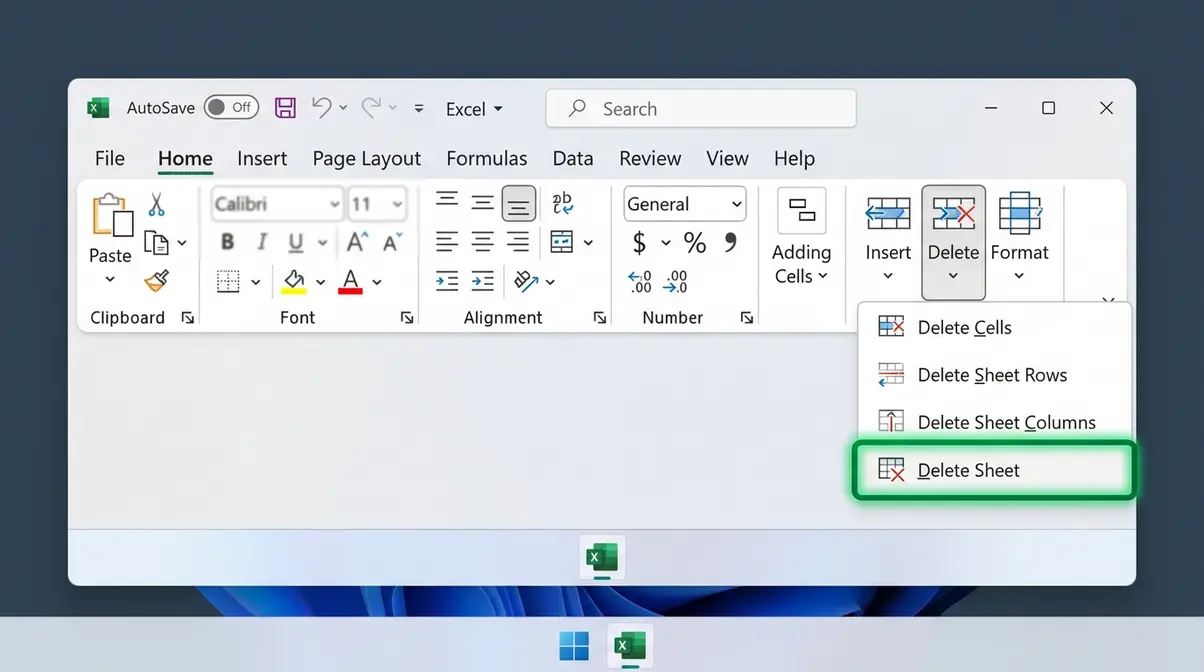Open Customize Quick Access Toolbar arrow

tap(419, 108)
